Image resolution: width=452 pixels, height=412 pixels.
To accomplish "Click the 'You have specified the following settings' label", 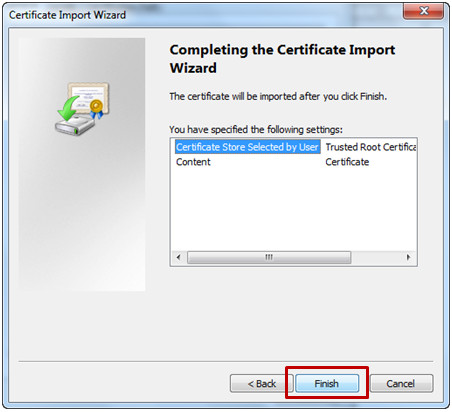I will pyautogui.click(x=256, y=129).
